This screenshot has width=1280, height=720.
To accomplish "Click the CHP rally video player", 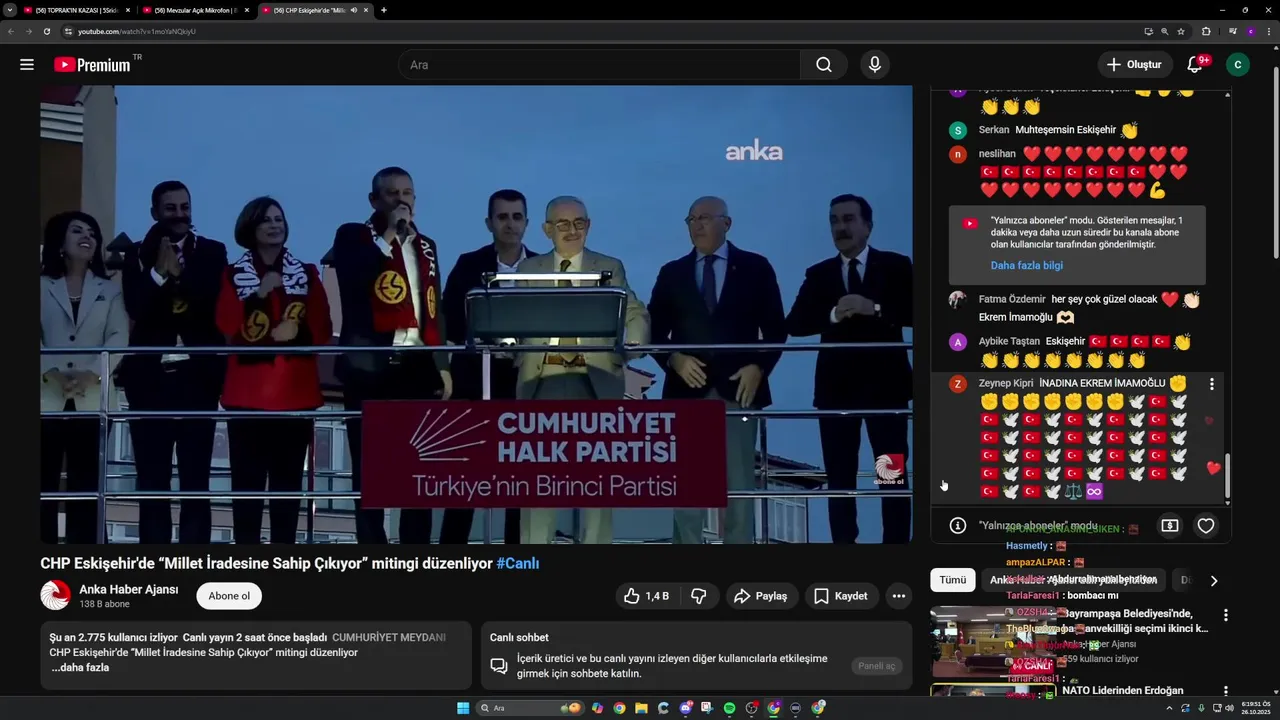I will click(476, 314).
